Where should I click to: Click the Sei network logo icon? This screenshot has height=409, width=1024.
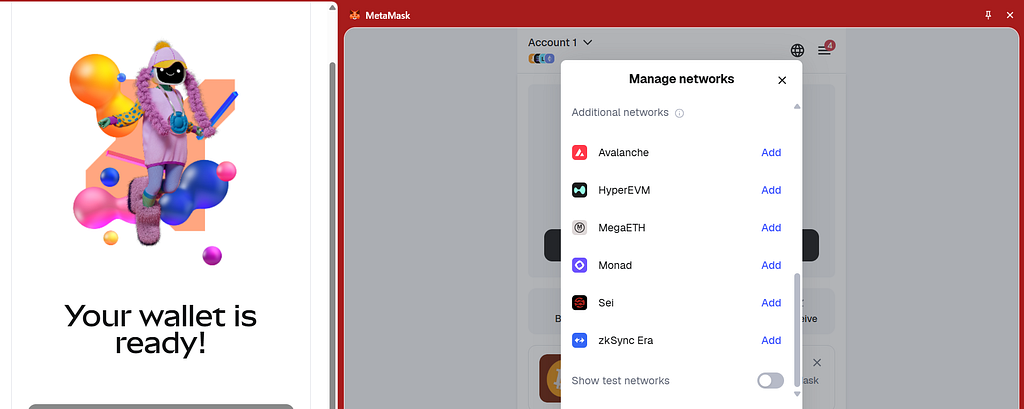580,303
